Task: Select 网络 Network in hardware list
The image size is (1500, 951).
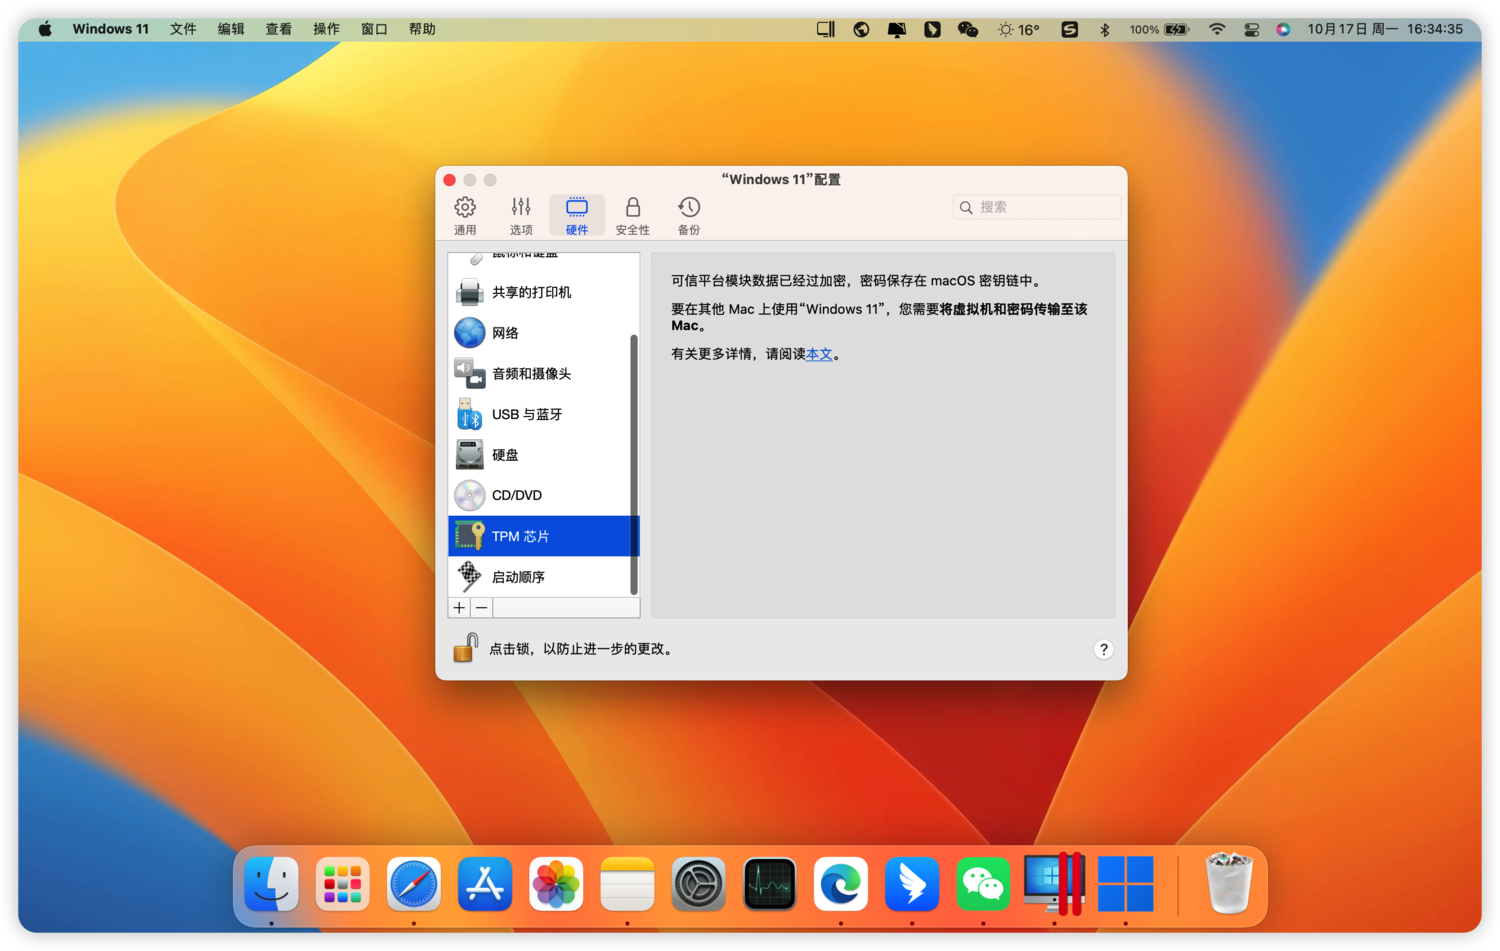Action: coord(541,333)
